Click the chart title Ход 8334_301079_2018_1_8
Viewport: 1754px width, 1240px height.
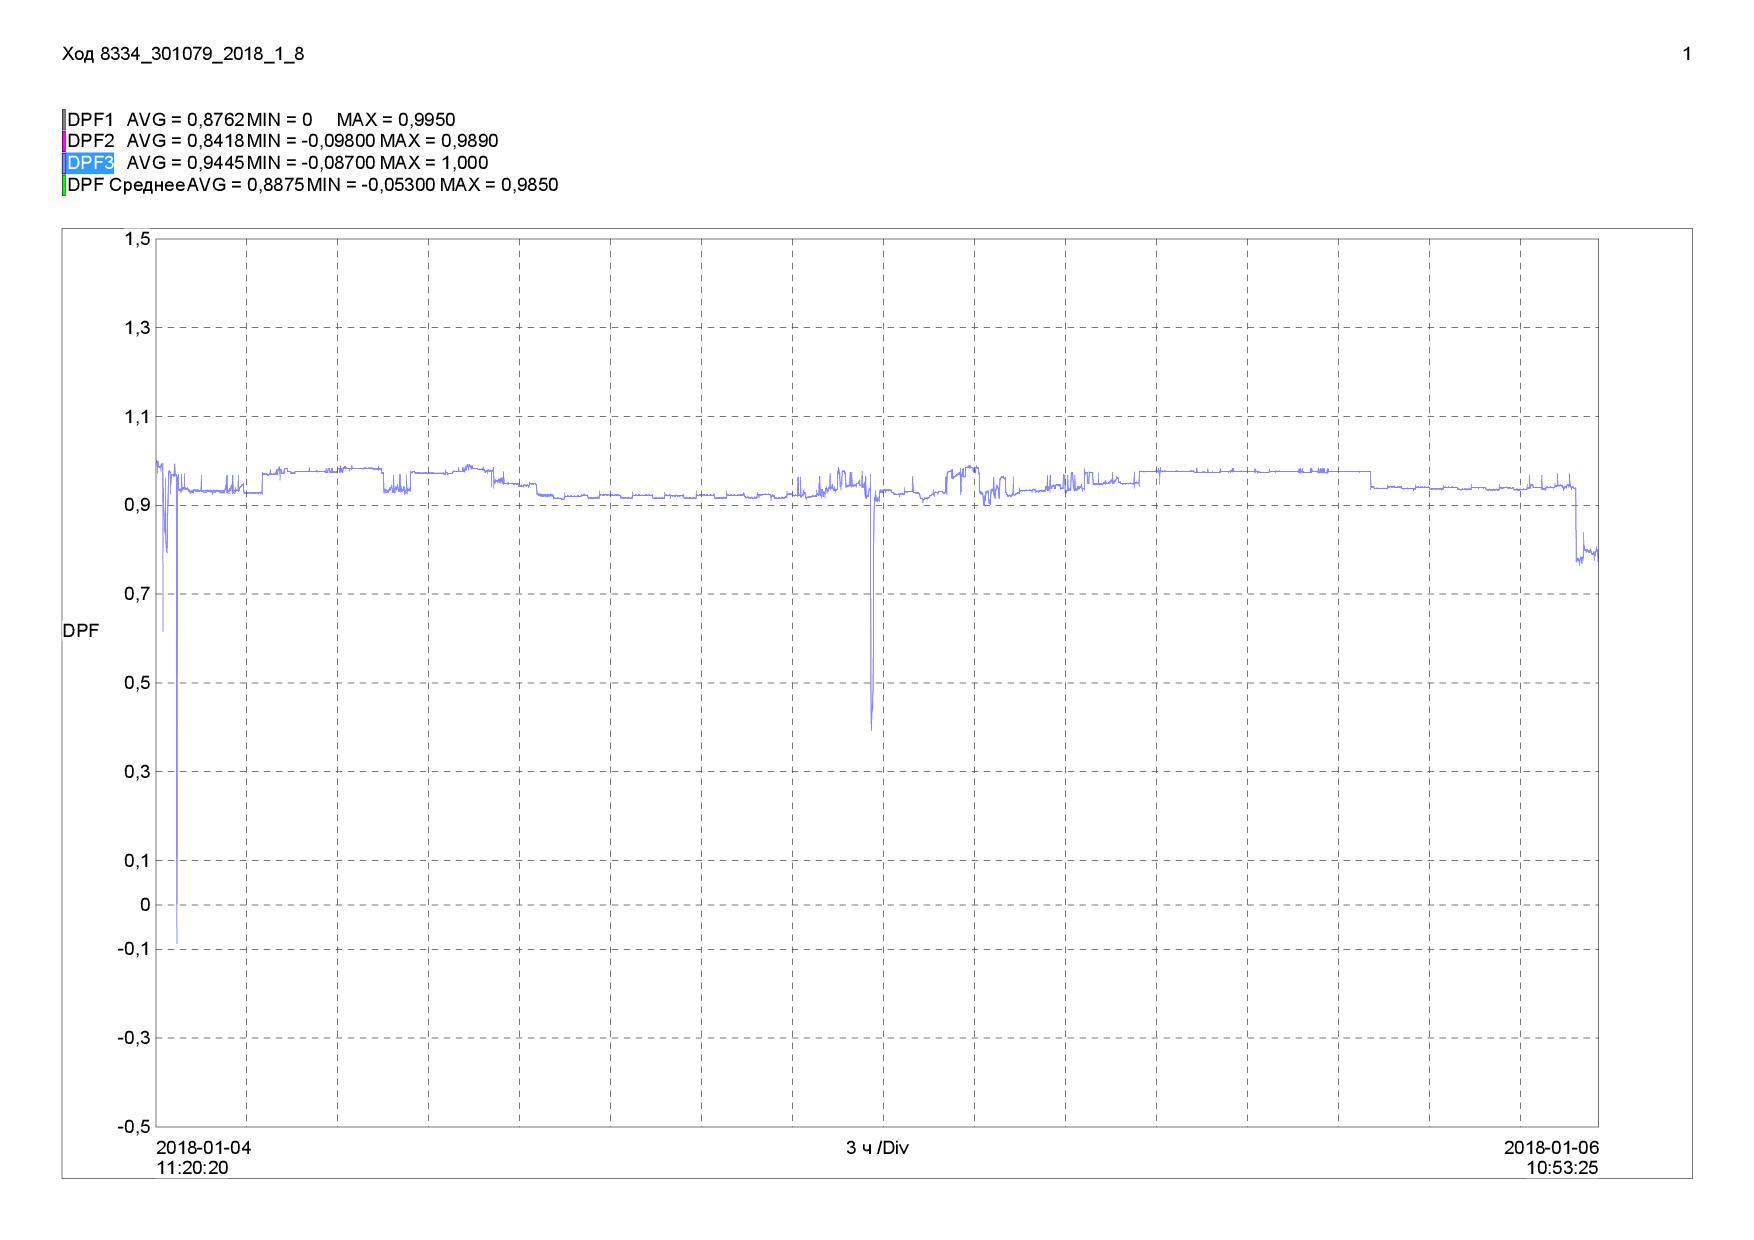183,55
